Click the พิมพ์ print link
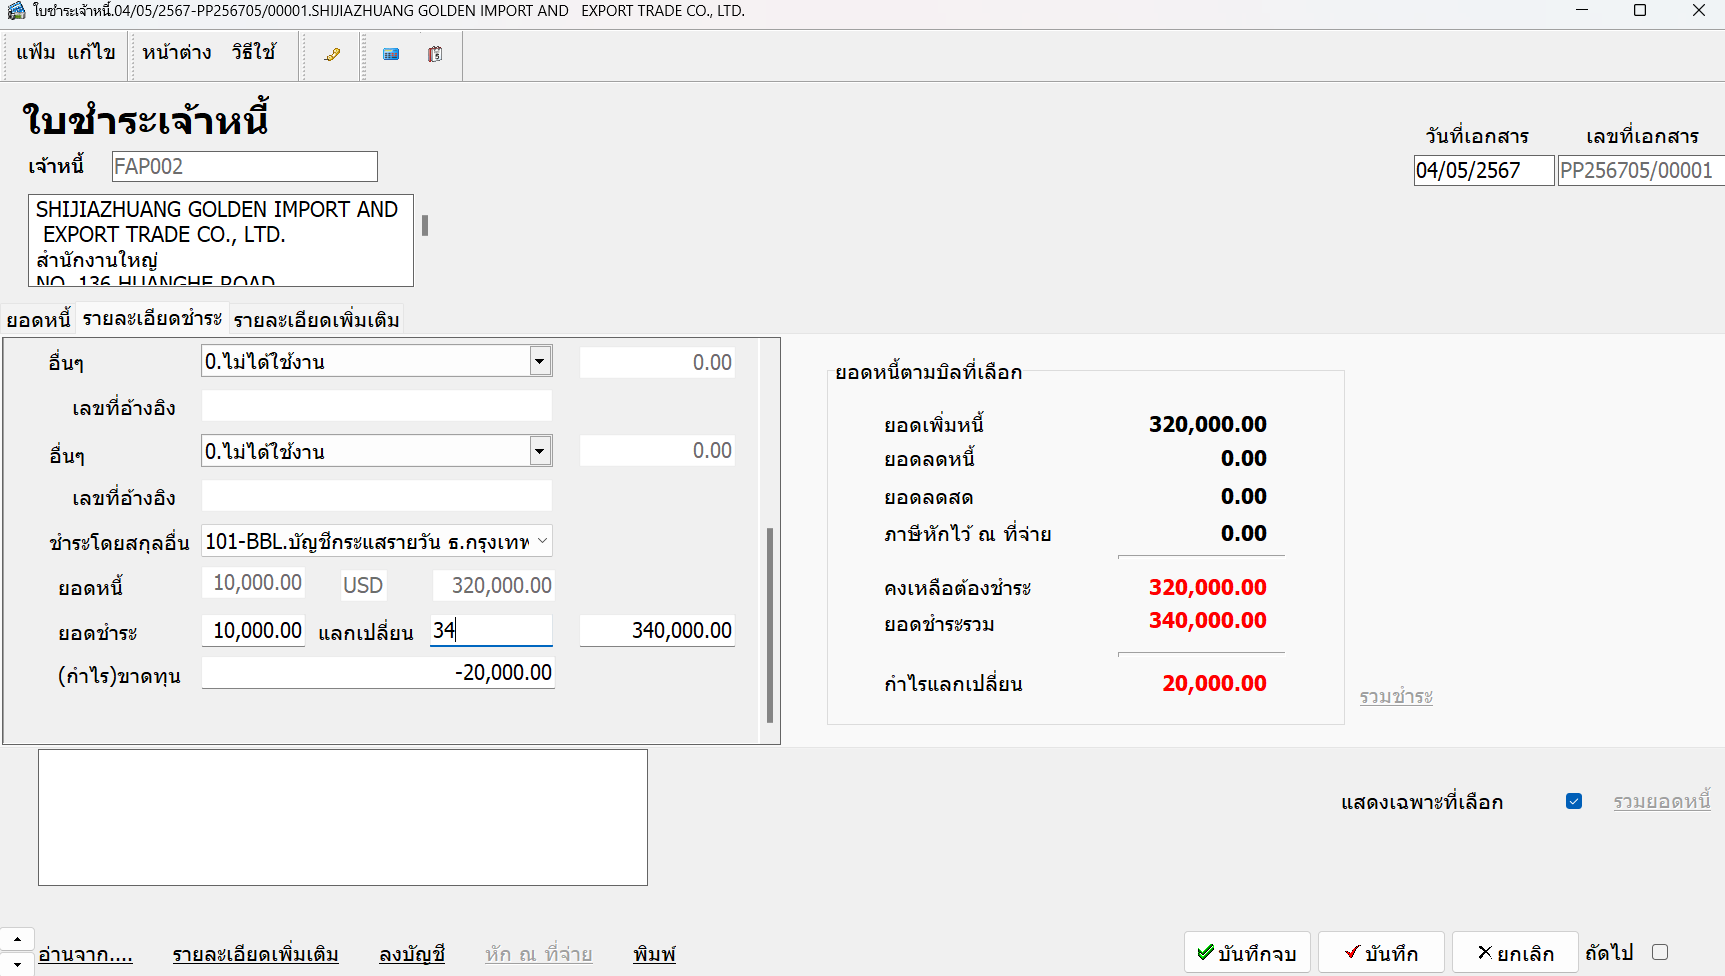 (x=654, y=954)
